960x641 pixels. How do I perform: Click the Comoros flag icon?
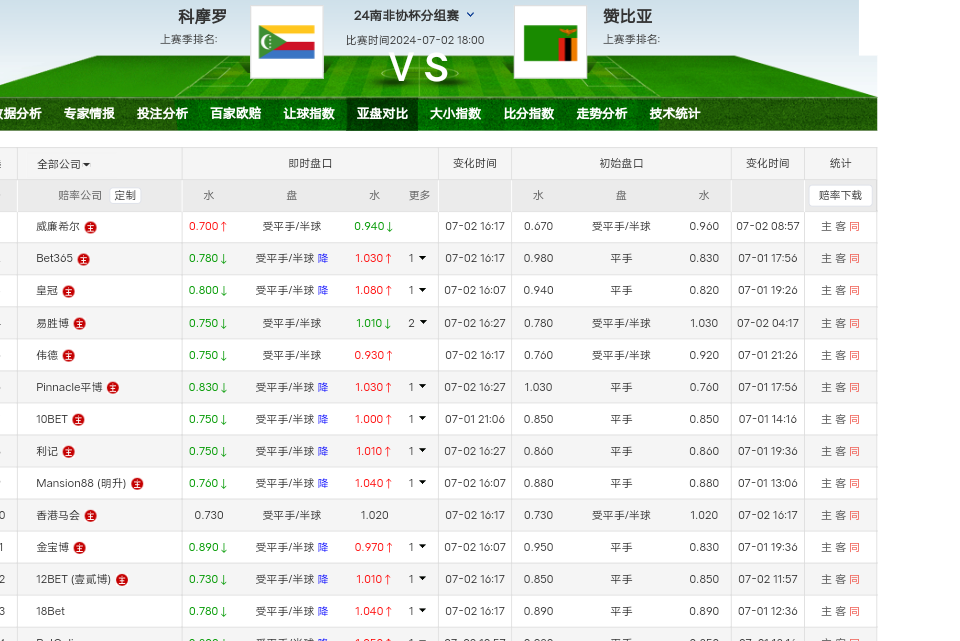point(286,42)
